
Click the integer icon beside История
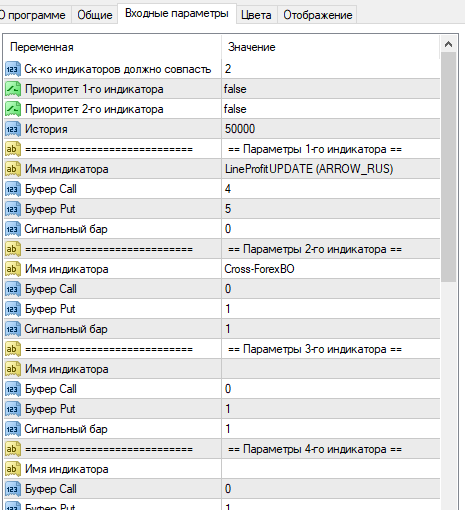(13, 129)
